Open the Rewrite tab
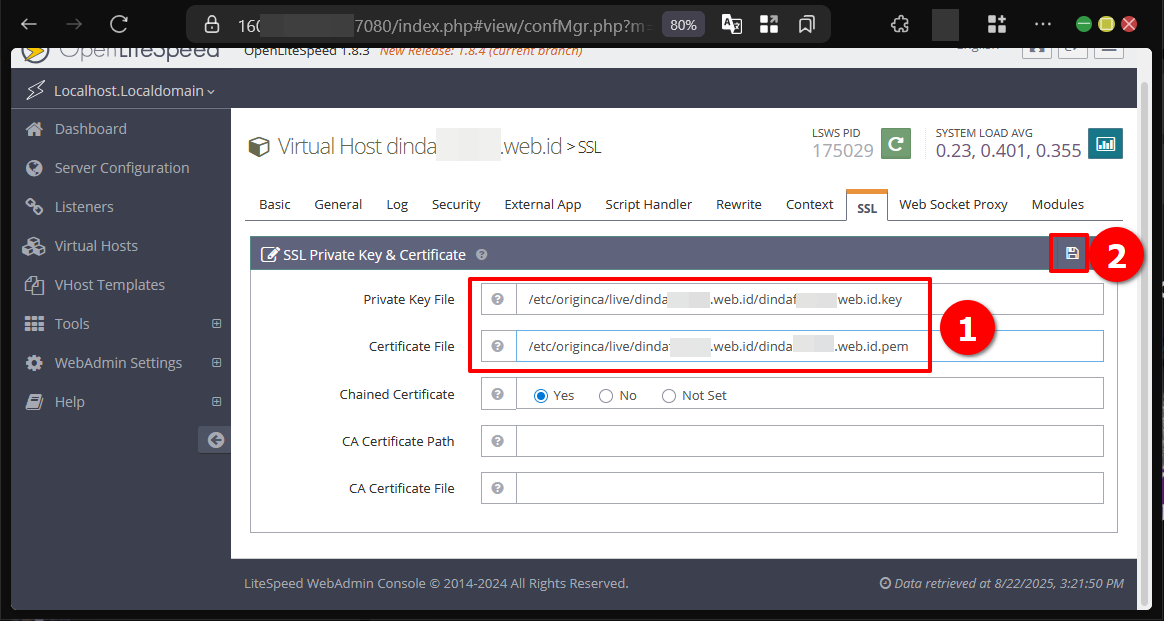1164x621 pixels. 739,204
